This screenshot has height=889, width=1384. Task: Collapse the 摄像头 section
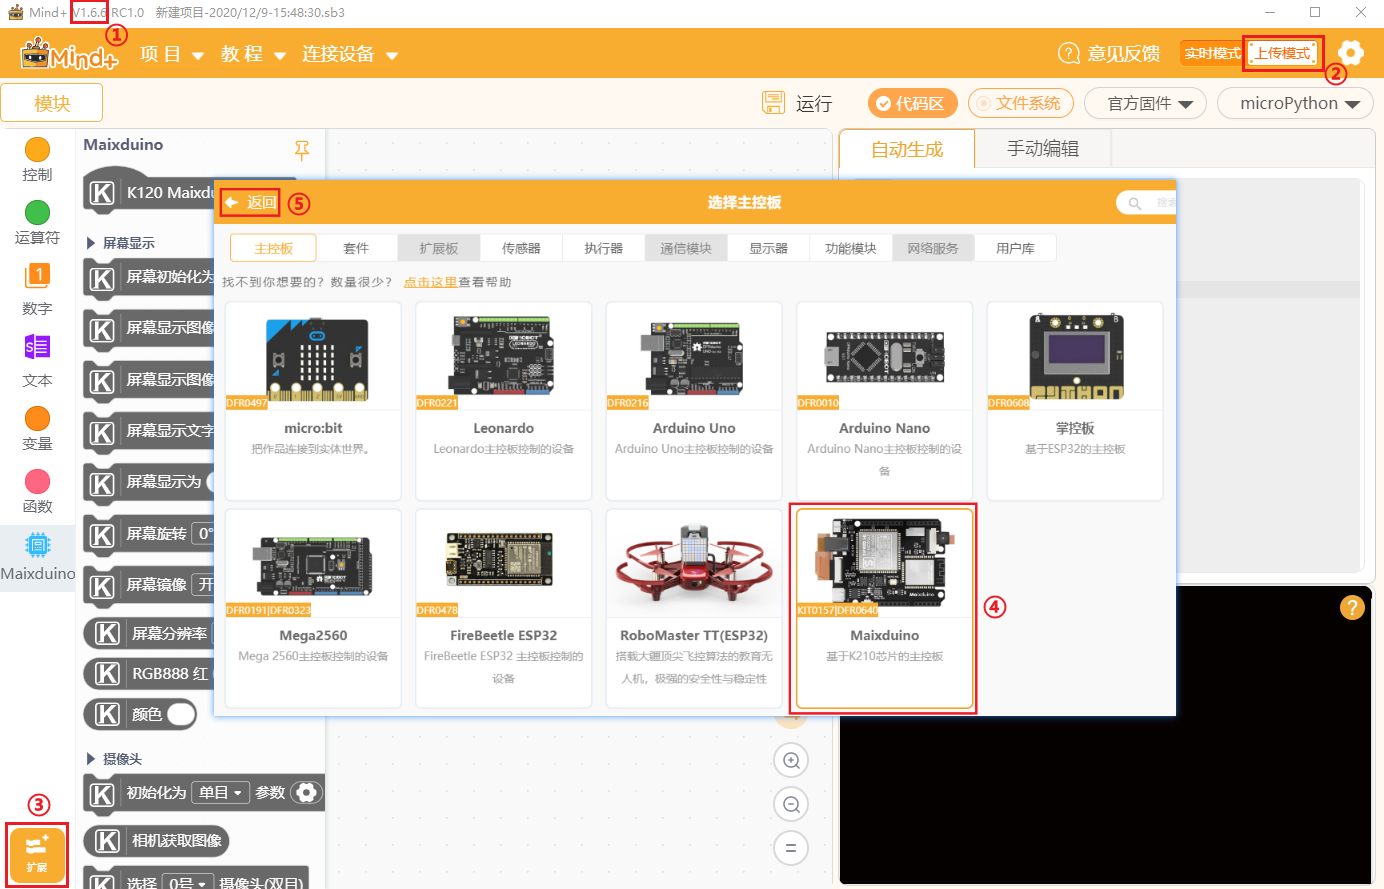pos(92,759)
